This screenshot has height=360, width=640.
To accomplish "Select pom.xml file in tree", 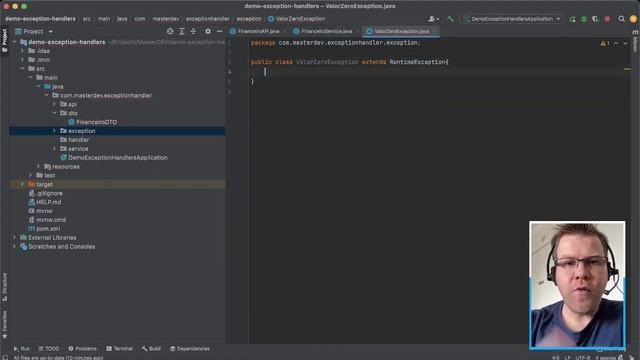I will click(x=48, y=229).
